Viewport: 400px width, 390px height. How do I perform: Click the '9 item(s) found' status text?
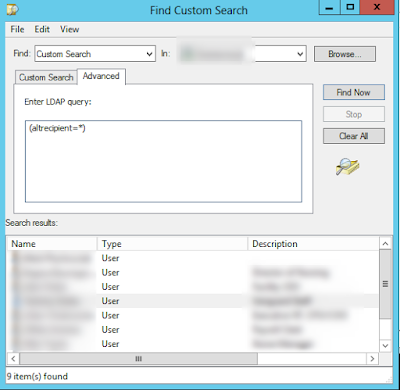coord(37,376)
